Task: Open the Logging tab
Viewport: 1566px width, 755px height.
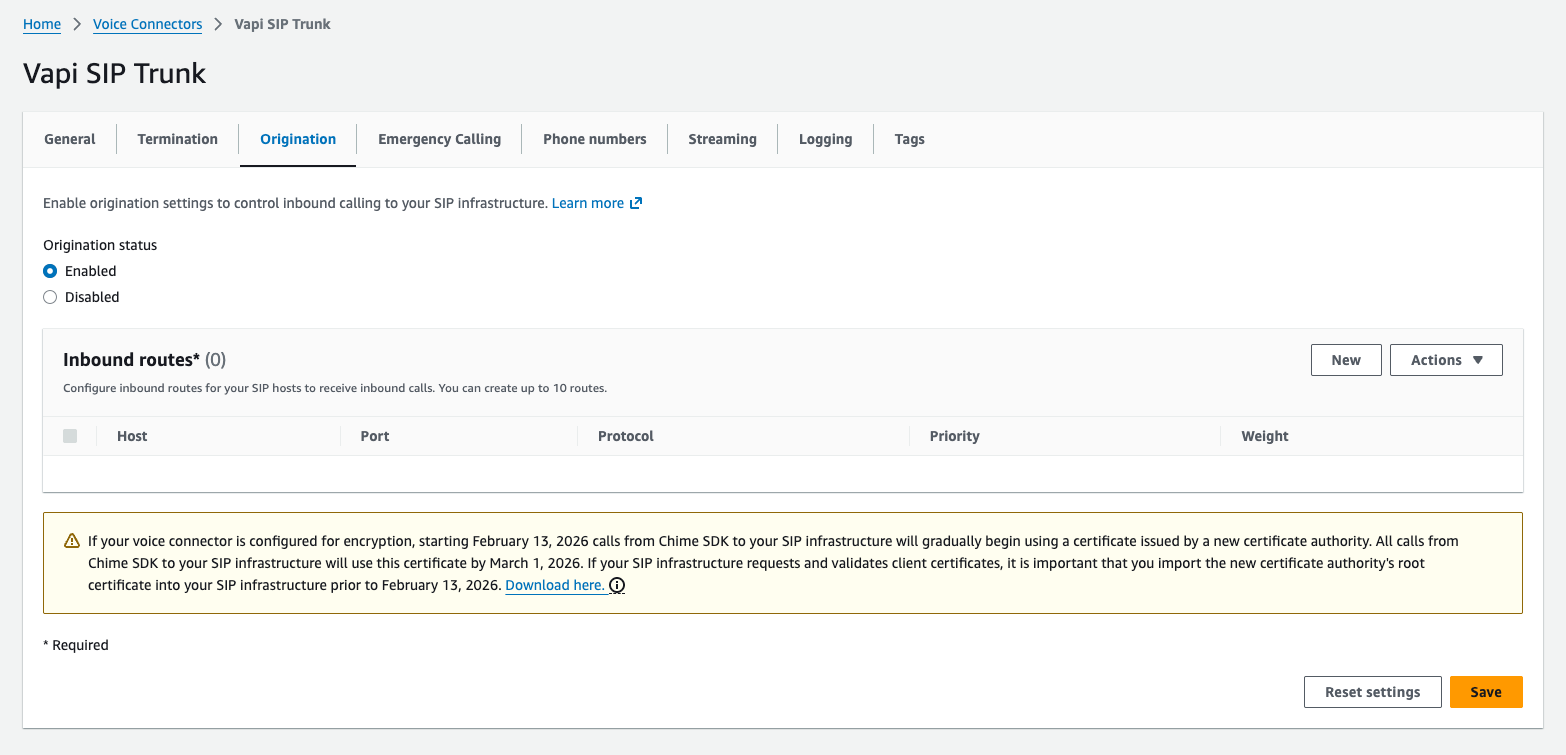Action: (x=825, y=139)
